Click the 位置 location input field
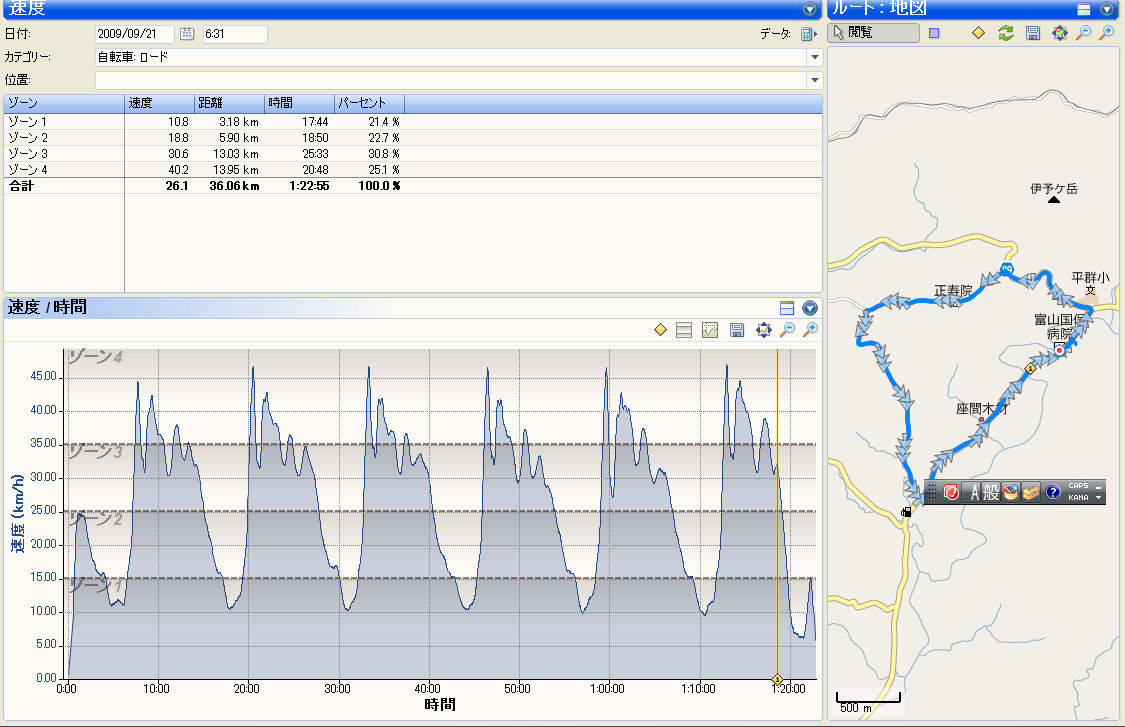 point(451,80)
